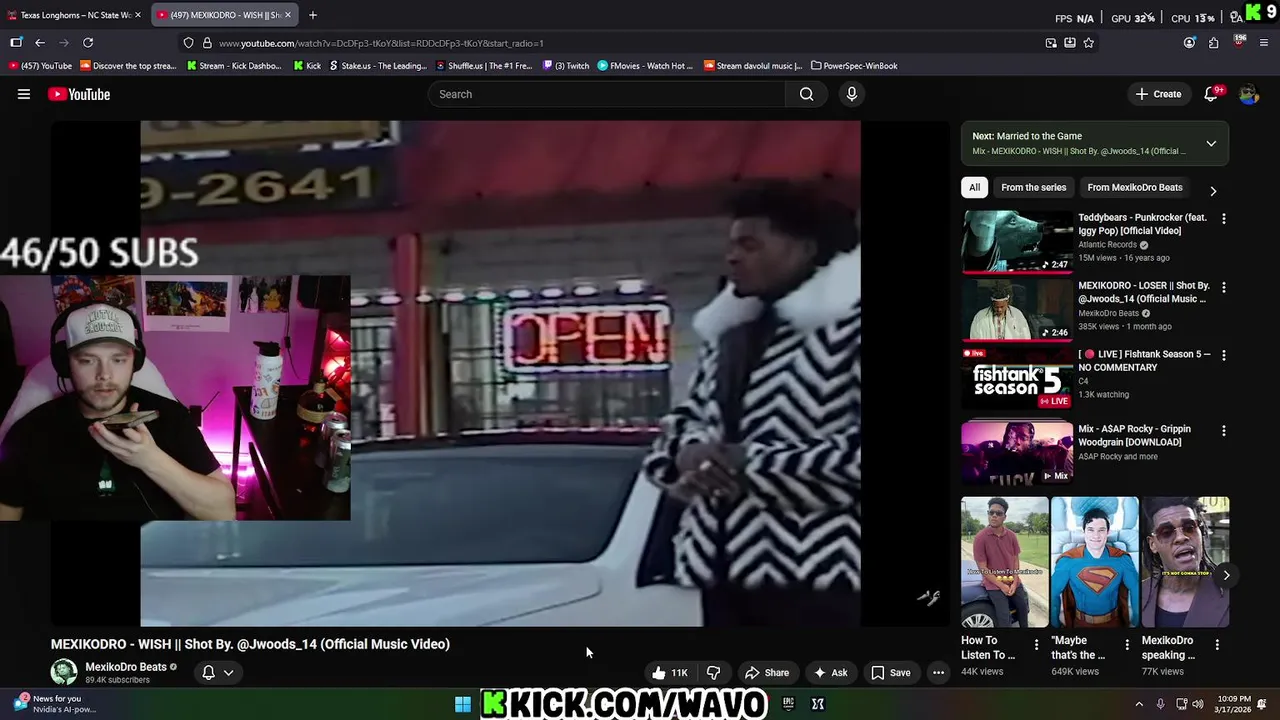Screen dimensions: 1280x720
Task: Select From MexikoDro Beats chip
Action: pos(1134,187)
